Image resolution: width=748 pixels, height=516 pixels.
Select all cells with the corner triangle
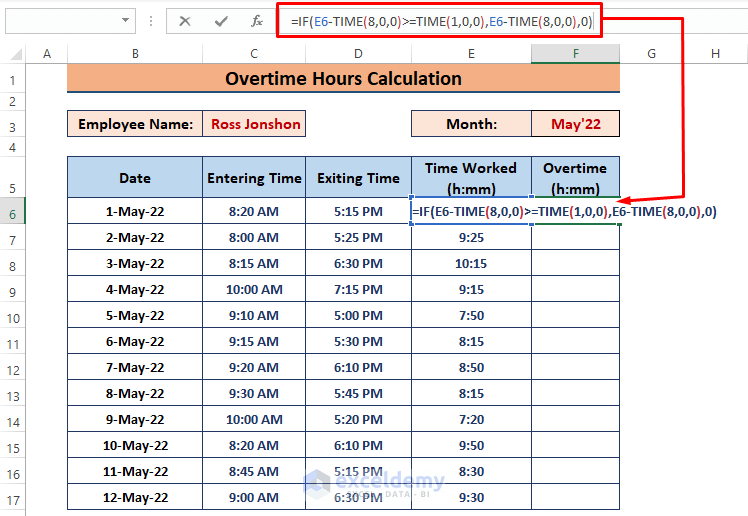[16, 54]
